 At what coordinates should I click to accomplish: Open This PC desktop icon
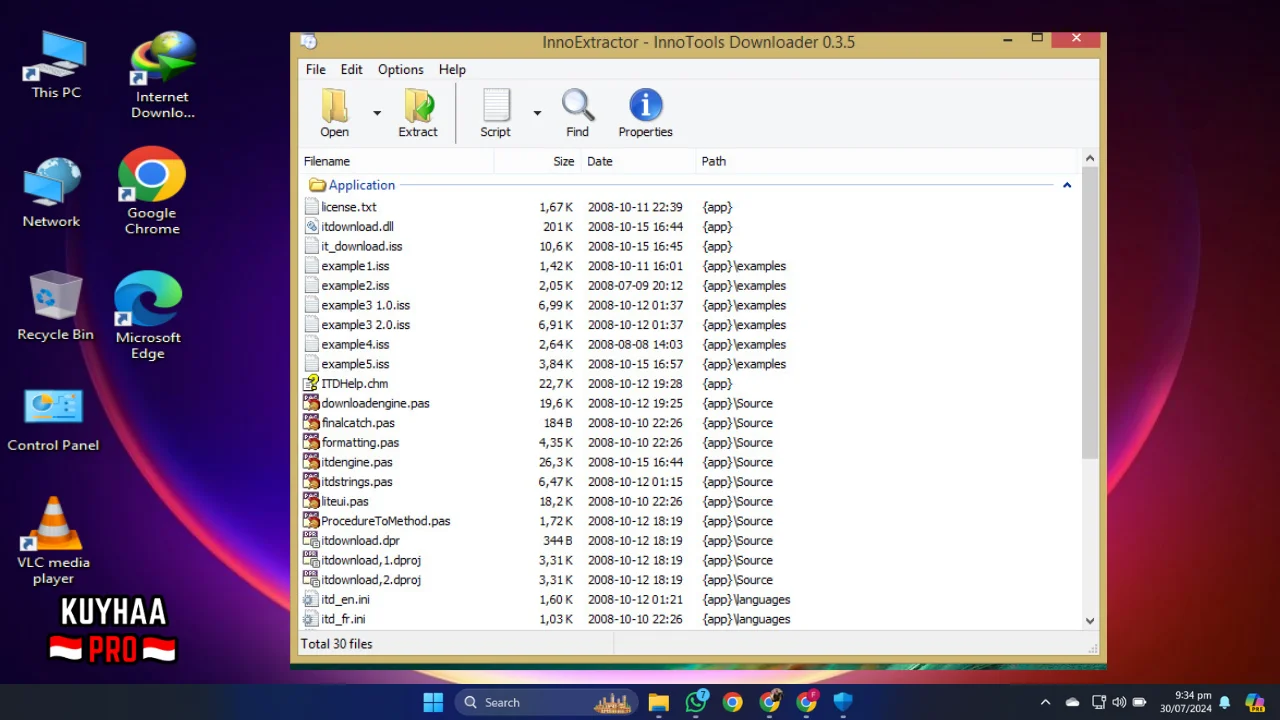[x=56, y=66]
